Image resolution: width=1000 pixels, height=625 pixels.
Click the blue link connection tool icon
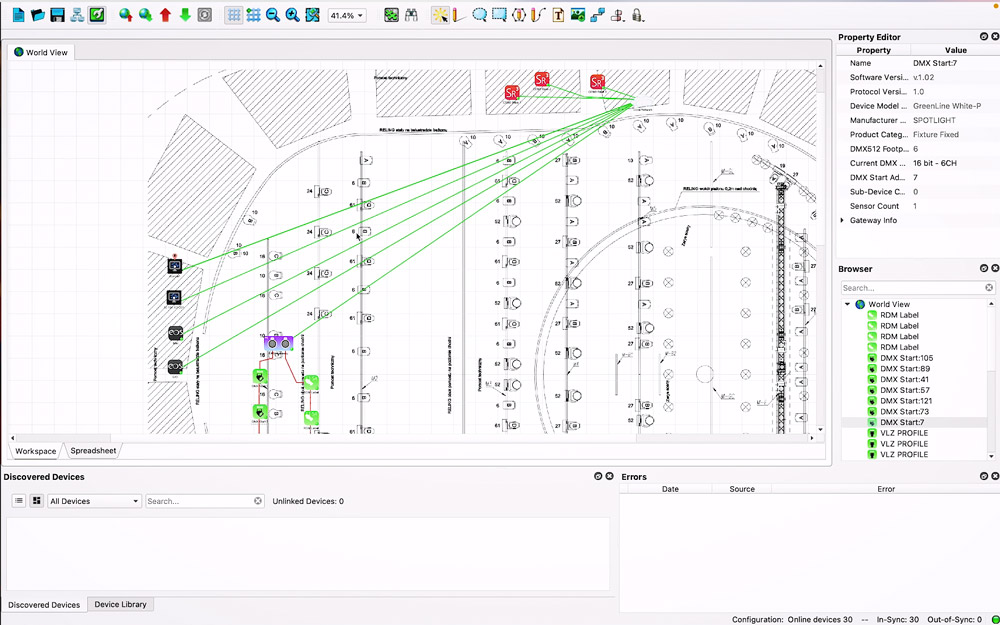598,15
